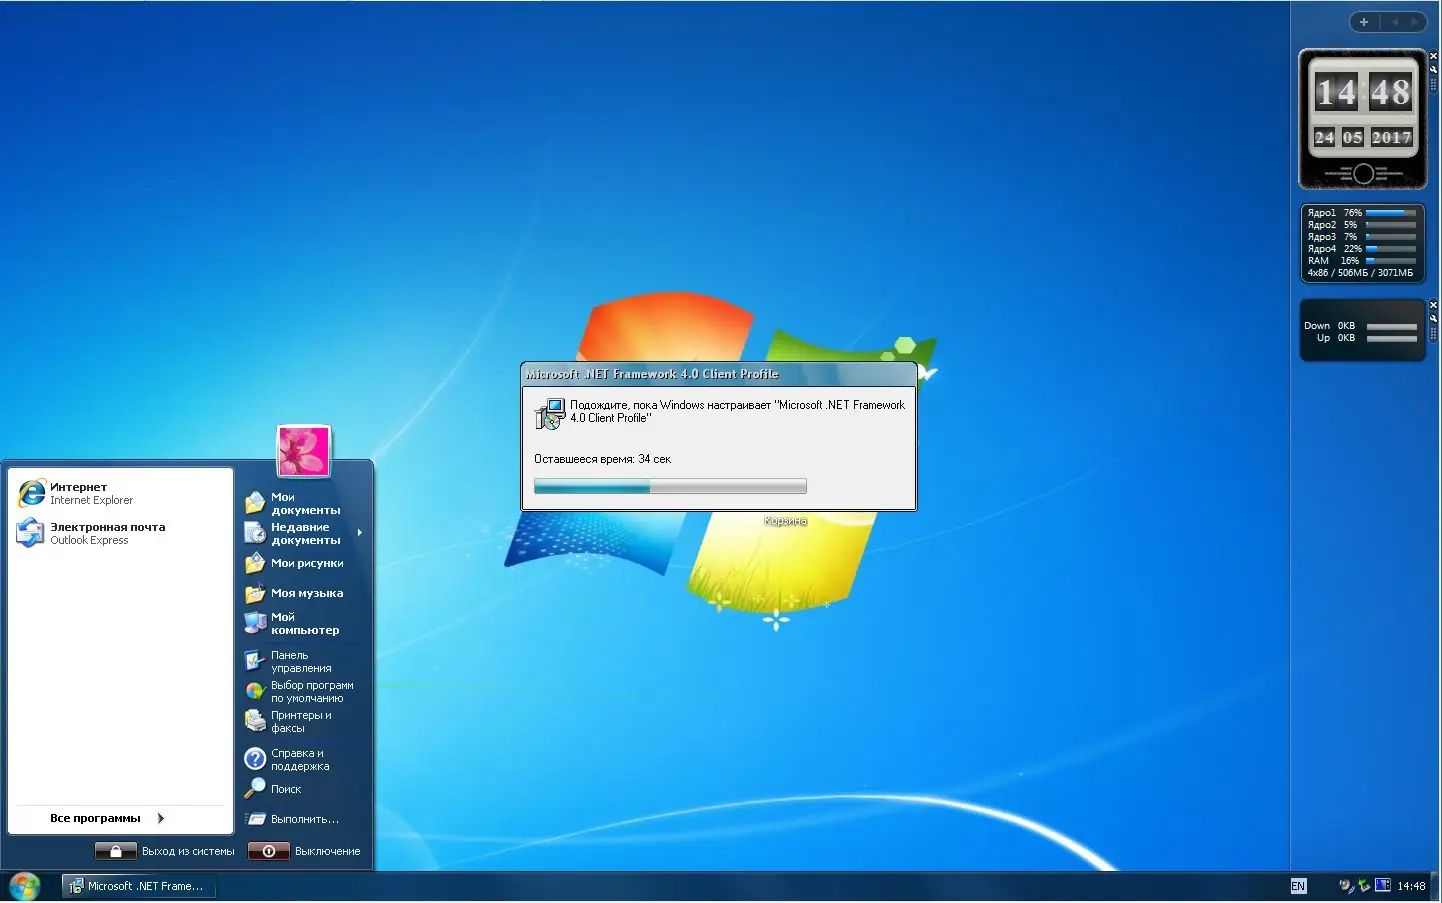The image size is (1442, 903).
Task: Click the flip clock gadget drag handle
Action: point(1433,85)
